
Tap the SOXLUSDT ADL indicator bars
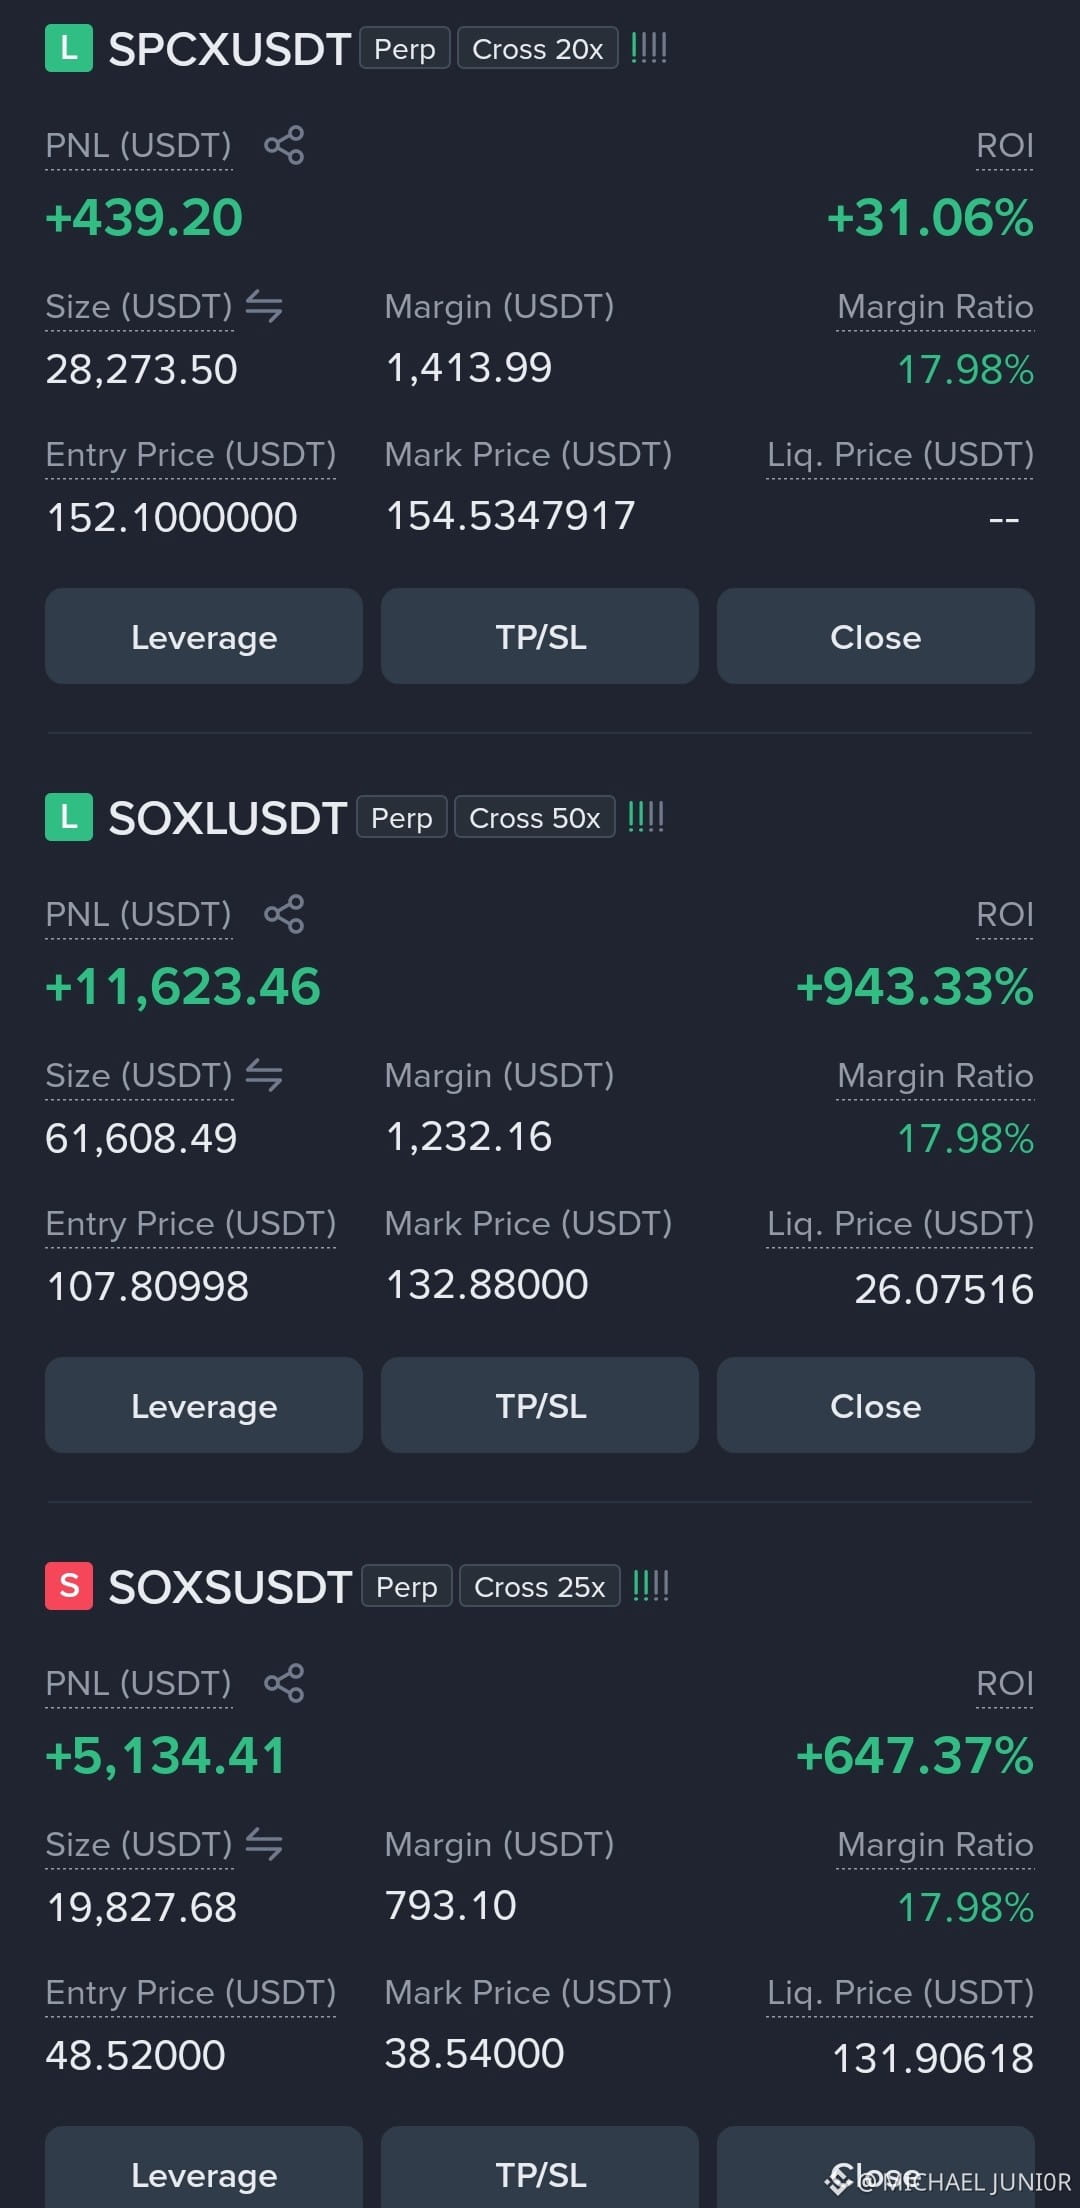click(646, 817)
